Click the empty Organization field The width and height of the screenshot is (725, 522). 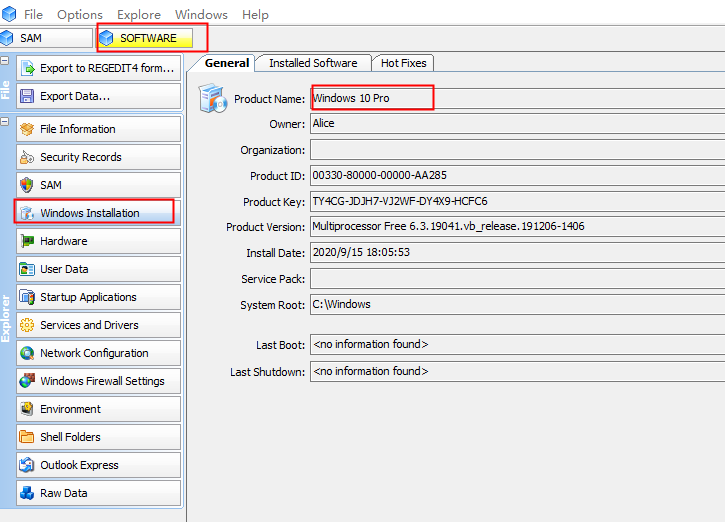[517, 150]
